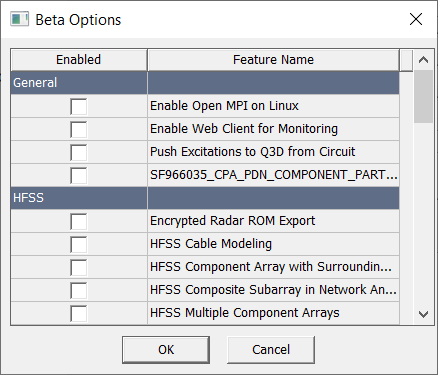Image resolution: width=438 pixels, height=375 pixels.
Task: Toggle SF966035_CPA_PDN_COMPONENT_PART checkbox
Action: click(79, 175)
